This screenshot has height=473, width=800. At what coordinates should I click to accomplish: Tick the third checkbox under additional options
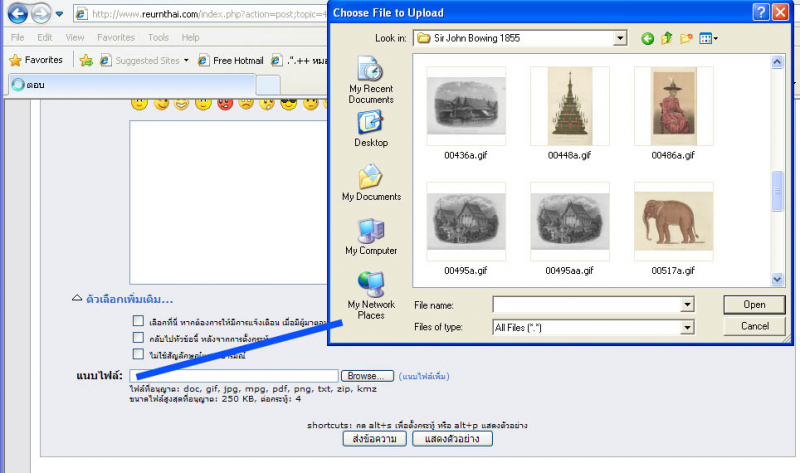point(138,354)
